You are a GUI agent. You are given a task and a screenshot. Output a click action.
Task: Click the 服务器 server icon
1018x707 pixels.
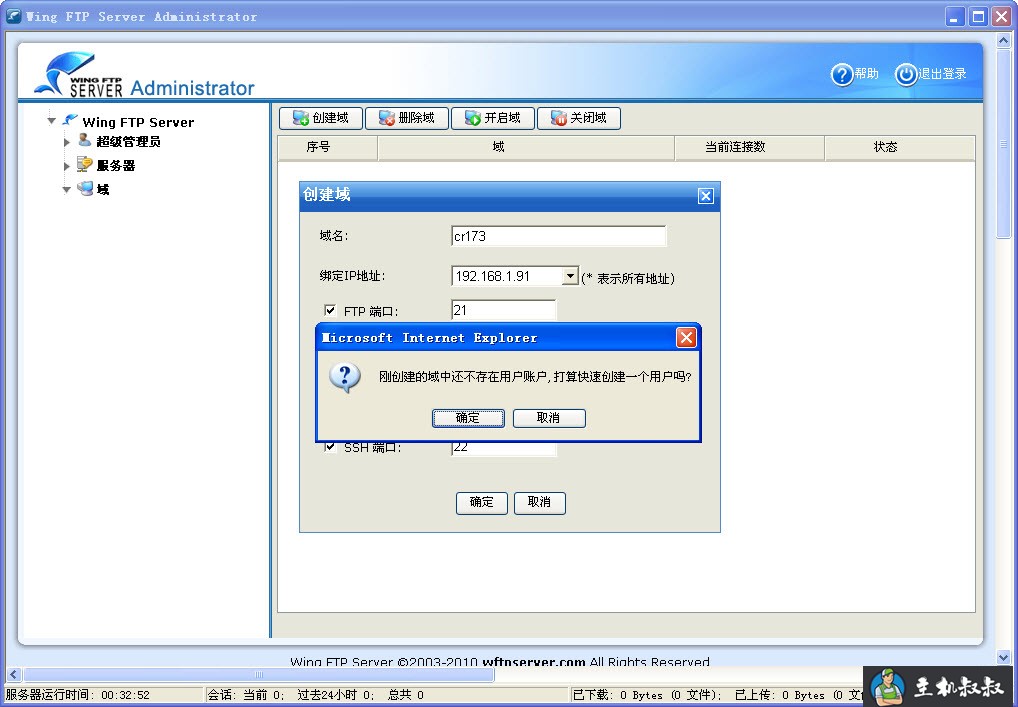point(84,164)
